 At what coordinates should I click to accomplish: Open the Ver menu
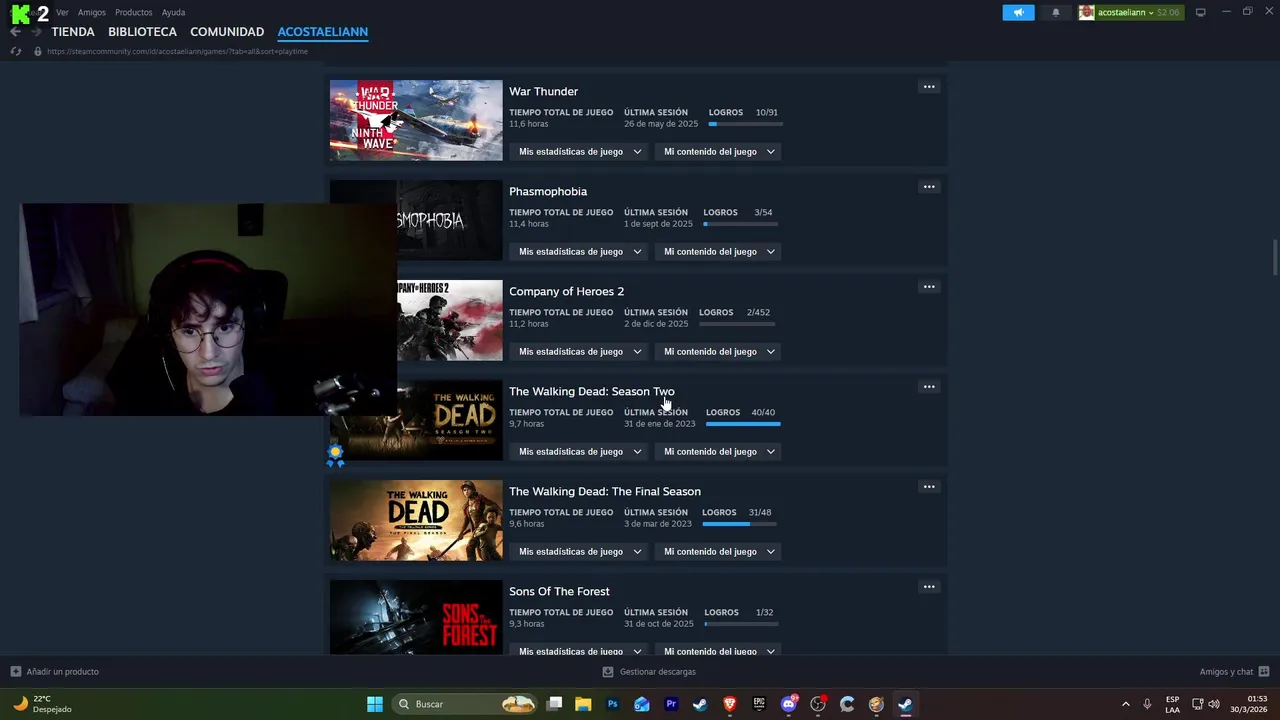pos(62,13)
